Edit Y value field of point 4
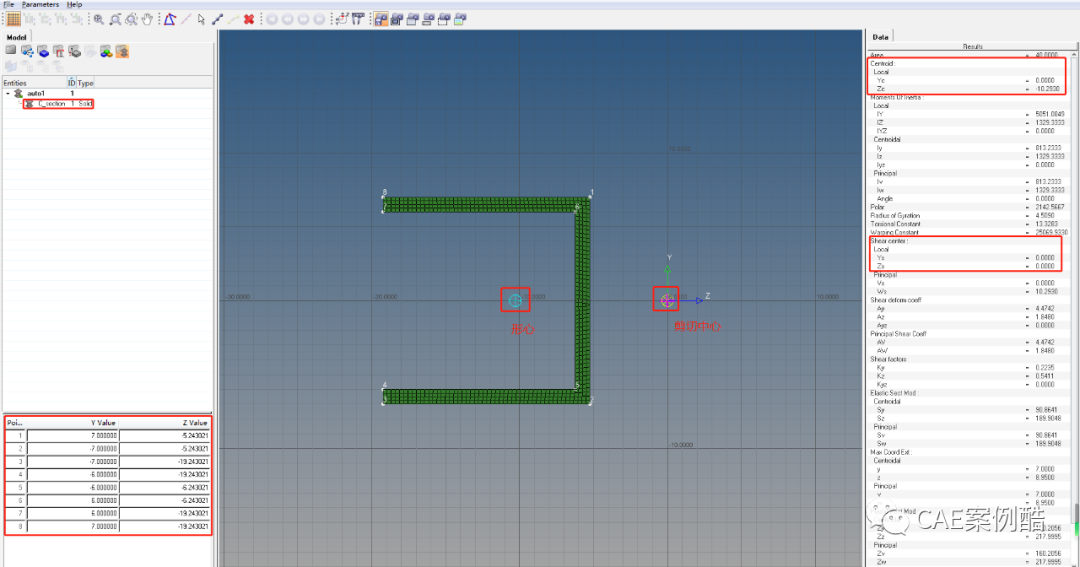The width and height of the screenshot is (1080, 567). [73, 475]
